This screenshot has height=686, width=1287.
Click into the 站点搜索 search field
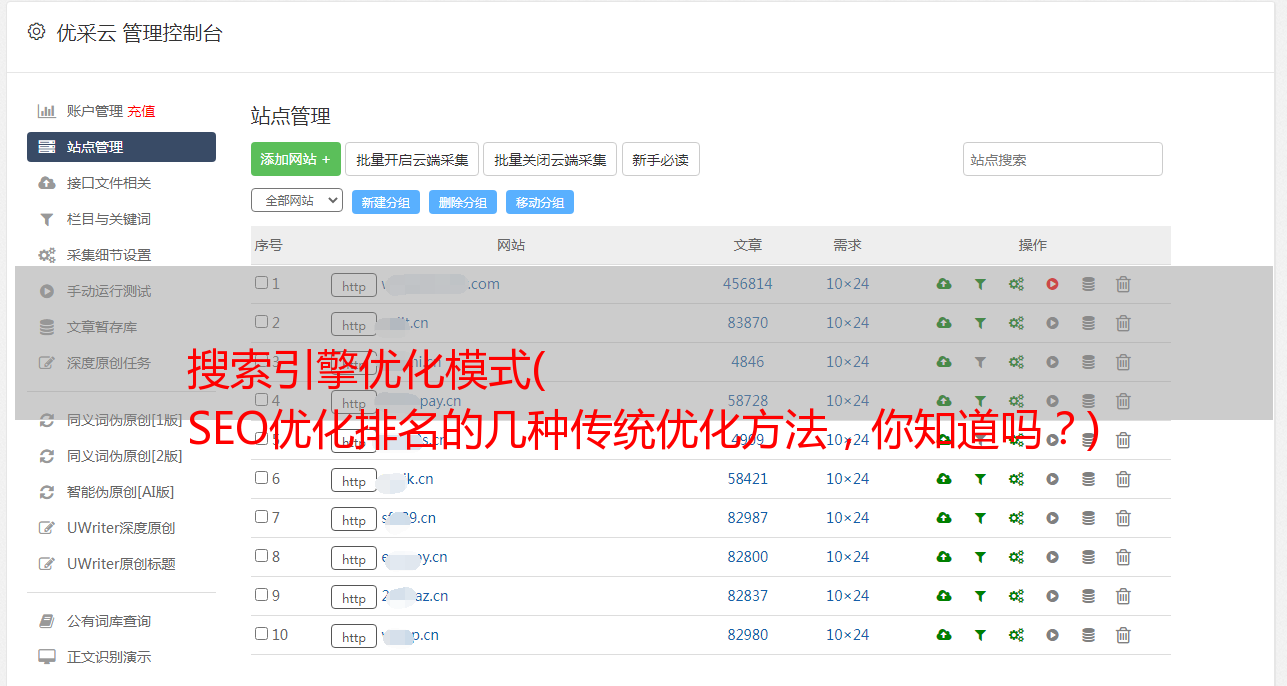click(1062, 159)
